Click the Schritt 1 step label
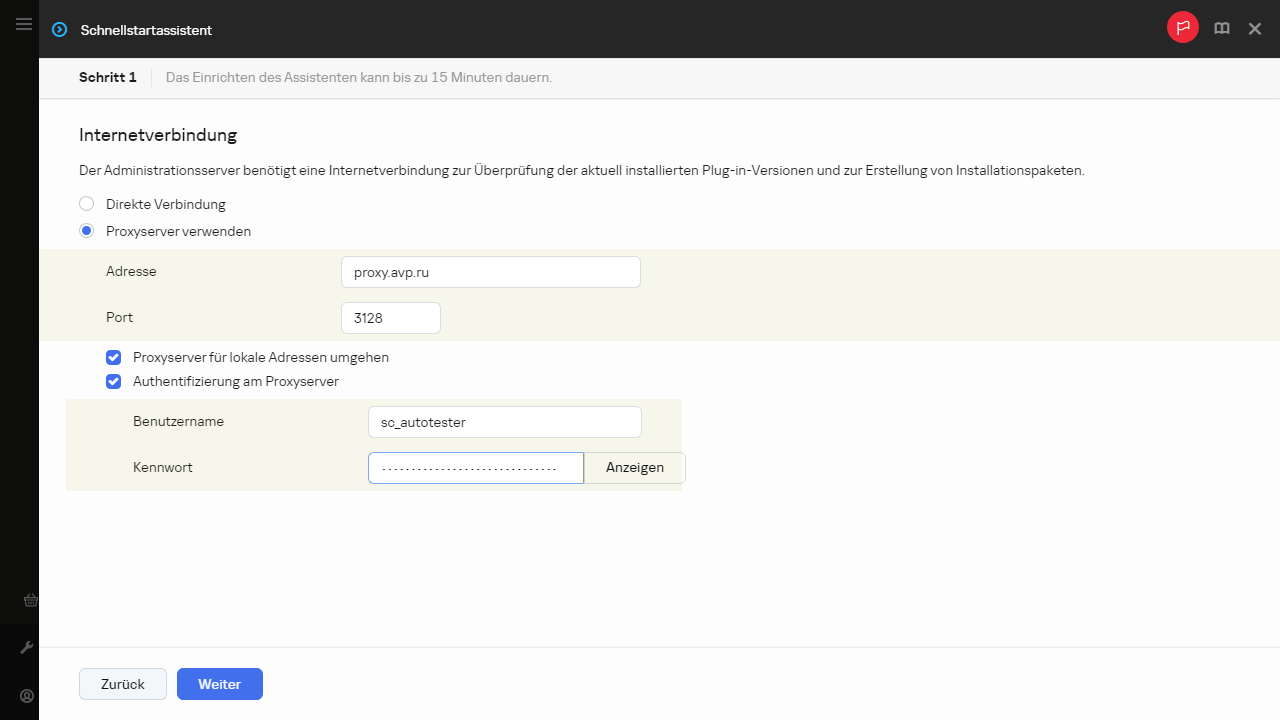The width and height of the screenshot is (1280, 720). (x=108, y=77)
